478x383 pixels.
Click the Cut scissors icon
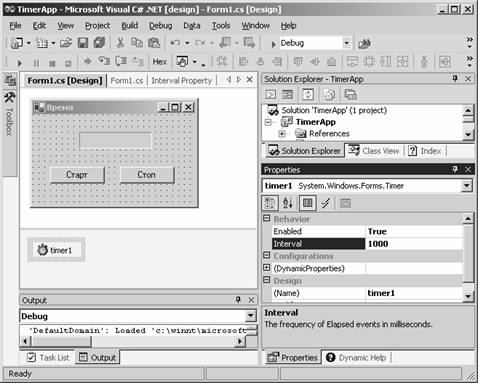point(120,43)
